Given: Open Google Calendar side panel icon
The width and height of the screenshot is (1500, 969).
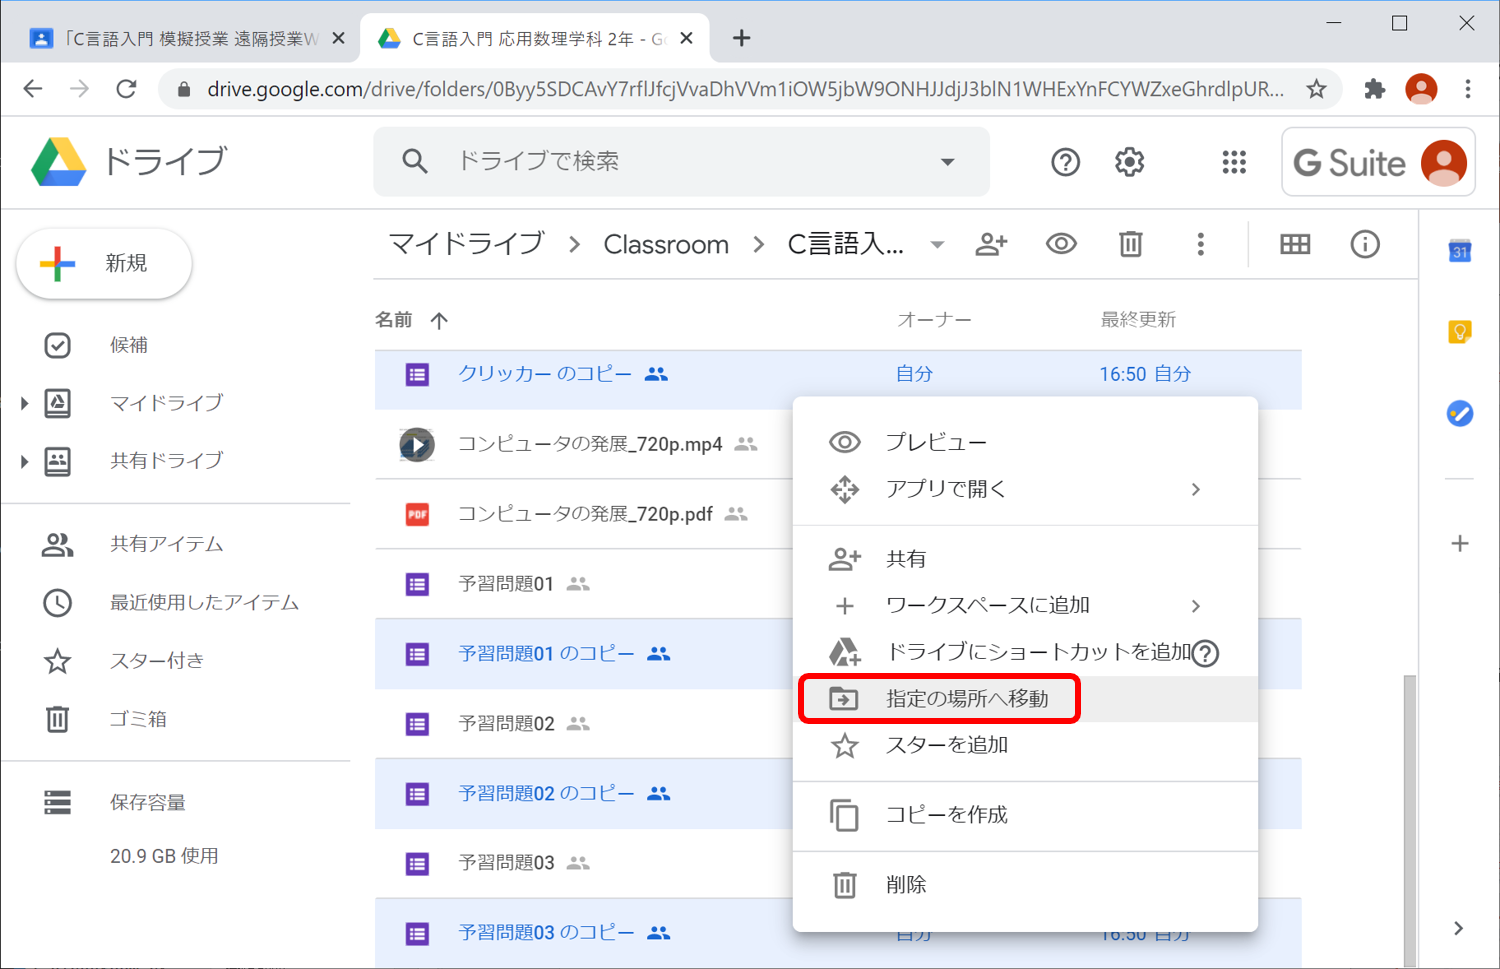Looking at the screenshot, I should pos(1459,251).
